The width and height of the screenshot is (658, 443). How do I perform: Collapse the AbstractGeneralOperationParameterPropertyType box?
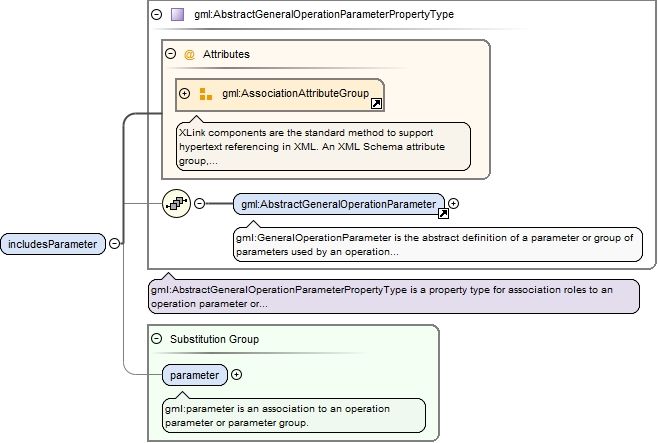pyautogui.click(x=157, y=15)
